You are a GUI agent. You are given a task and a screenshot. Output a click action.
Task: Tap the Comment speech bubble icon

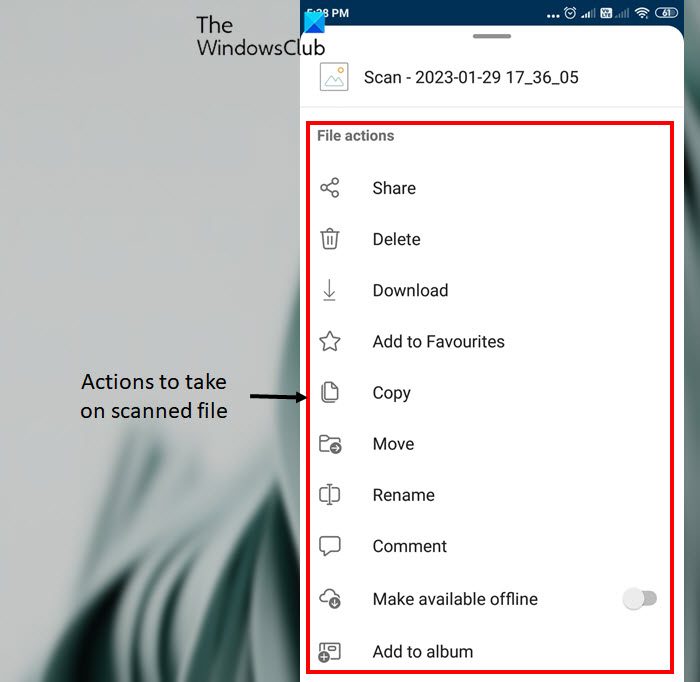point(330,546)
